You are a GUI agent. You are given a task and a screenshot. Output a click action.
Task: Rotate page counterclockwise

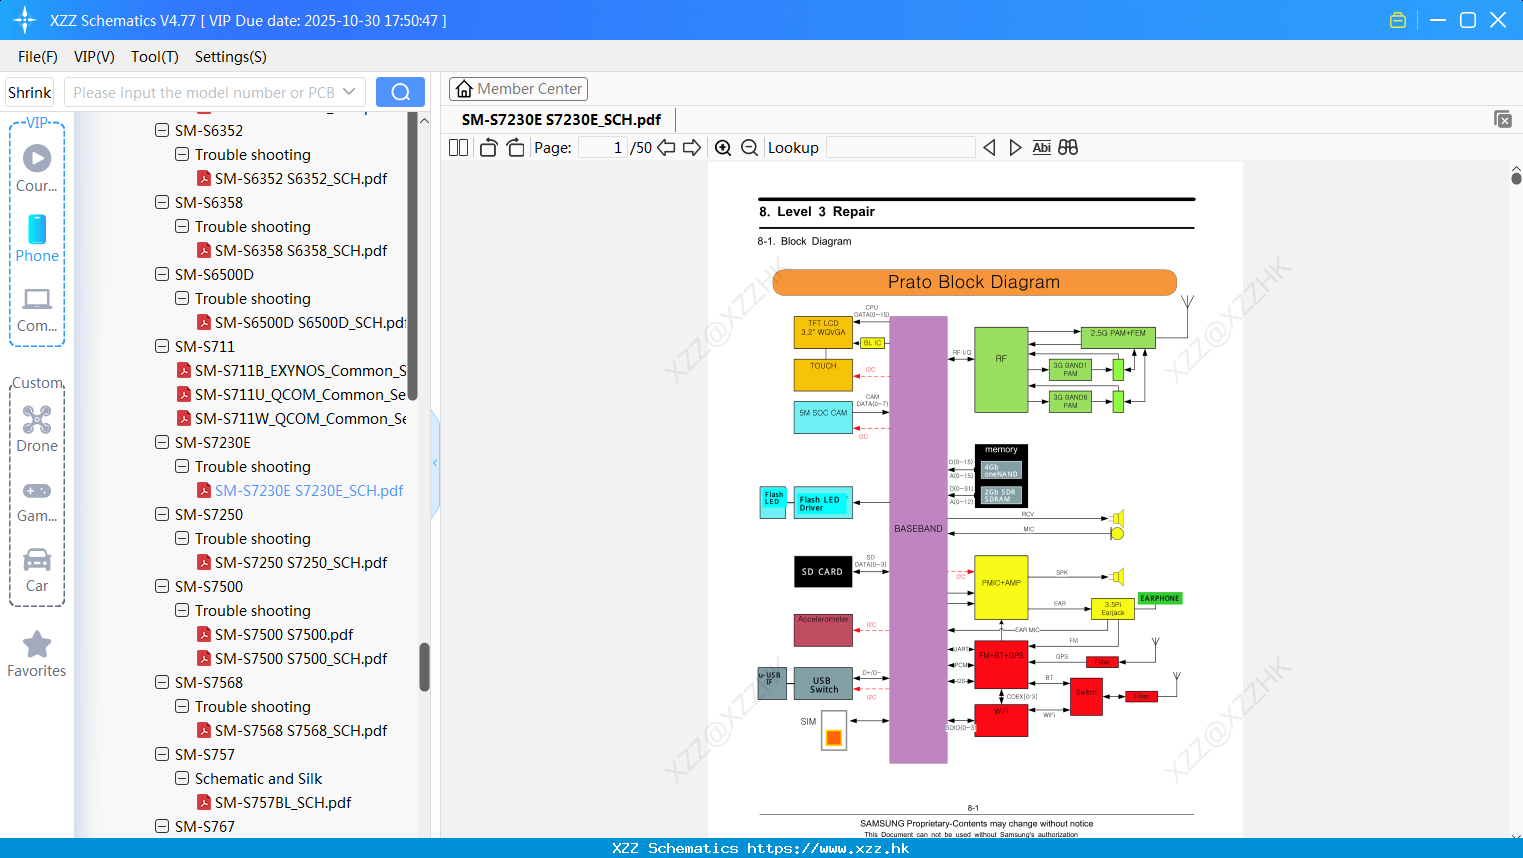tap(488, 147)
